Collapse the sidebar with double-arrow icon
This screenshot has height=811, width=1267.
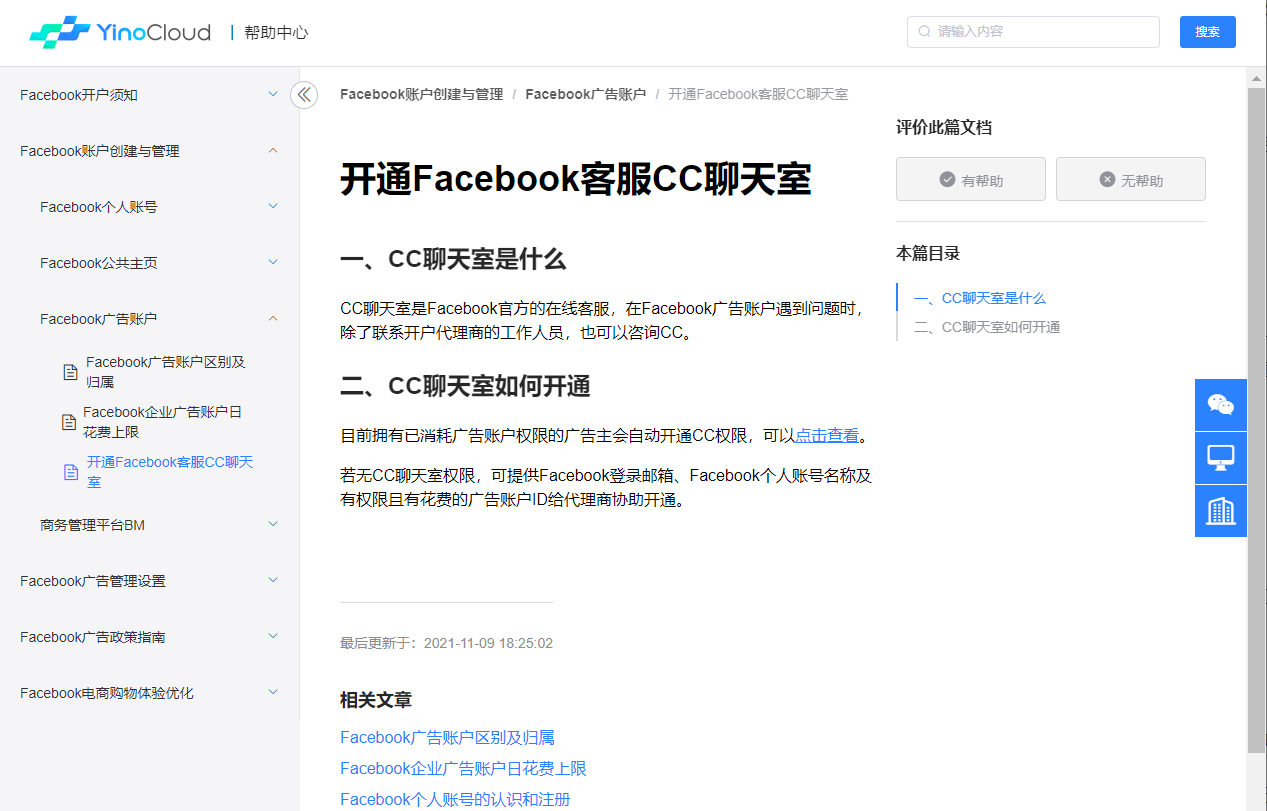point(304,95)
